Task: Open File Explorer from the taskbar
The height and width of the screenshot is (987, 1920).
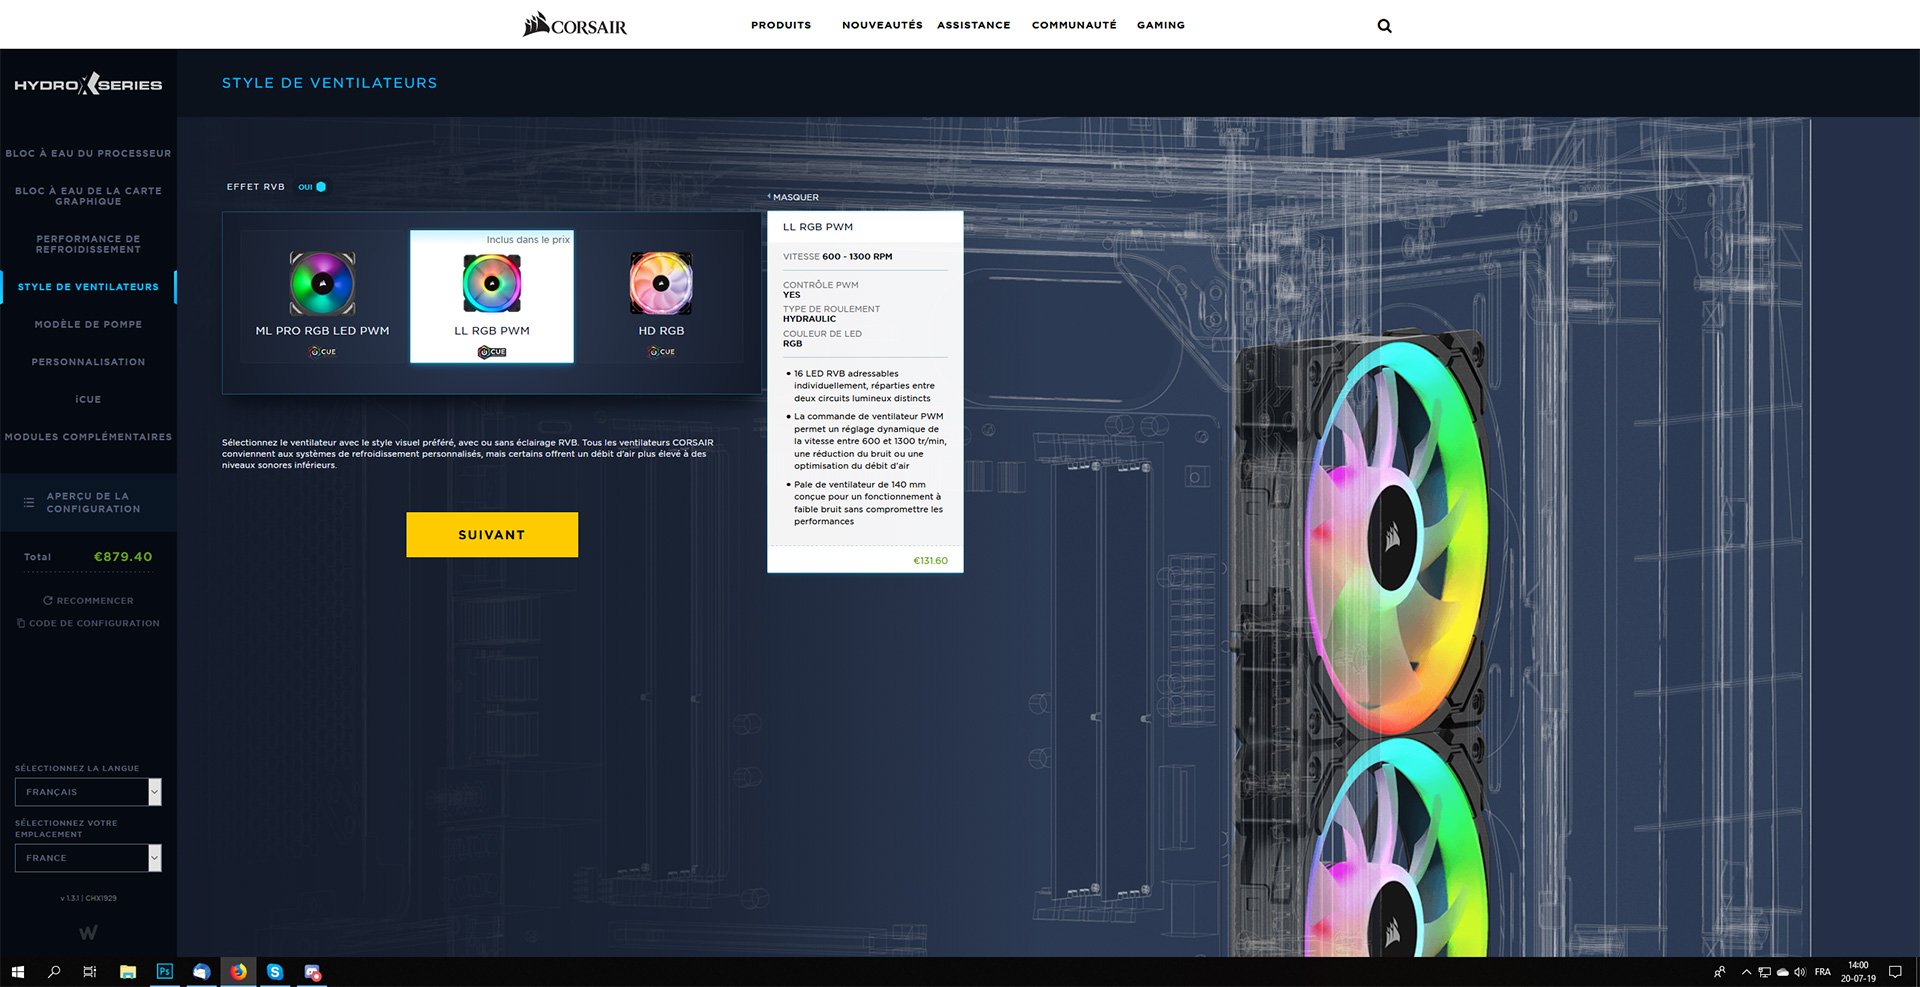Action: (x=128, y=972)
